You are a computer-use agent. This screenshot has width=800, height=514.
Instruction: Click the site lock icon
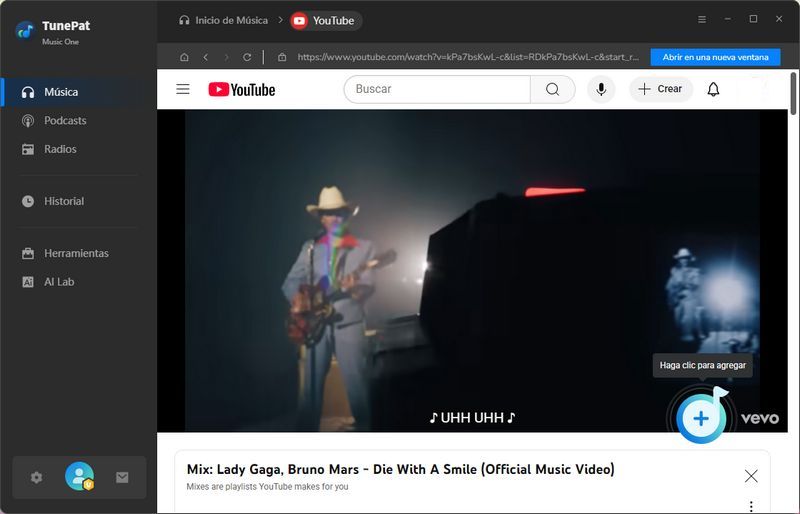[282, 57]
